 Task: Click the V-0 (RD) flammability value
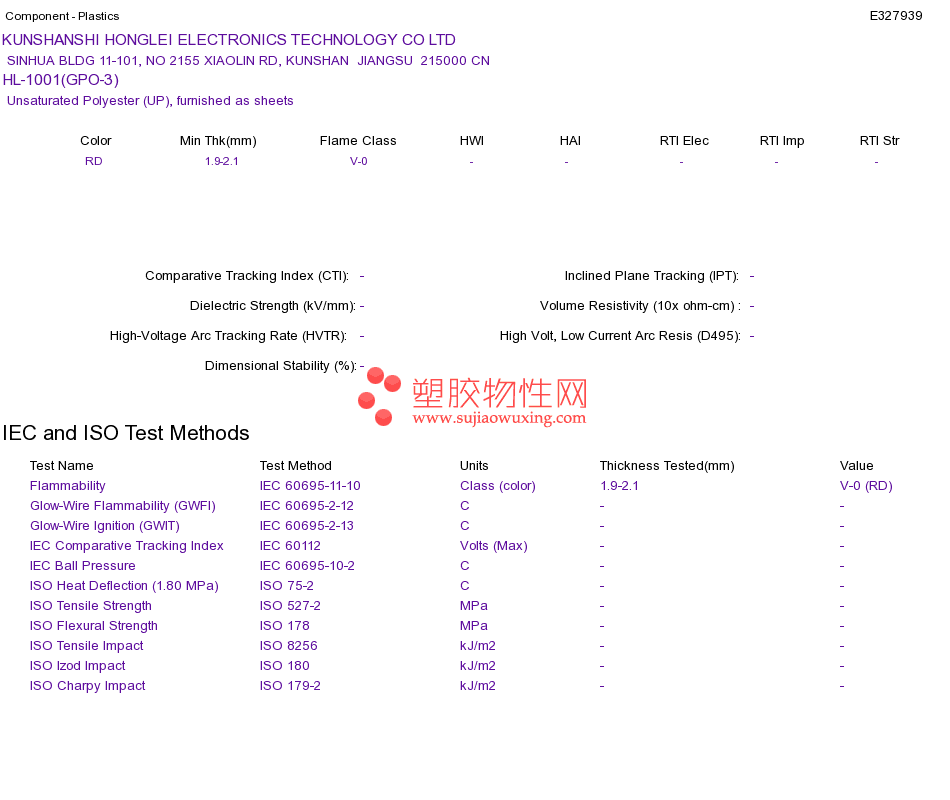click(x=866, y=485)
